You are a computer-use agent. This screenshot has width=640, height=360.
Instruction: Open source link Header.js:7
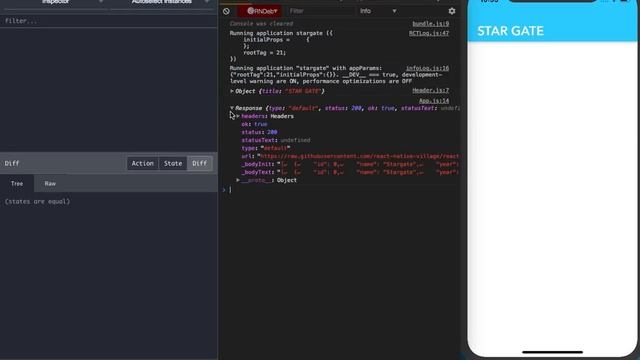coord(430,91)
